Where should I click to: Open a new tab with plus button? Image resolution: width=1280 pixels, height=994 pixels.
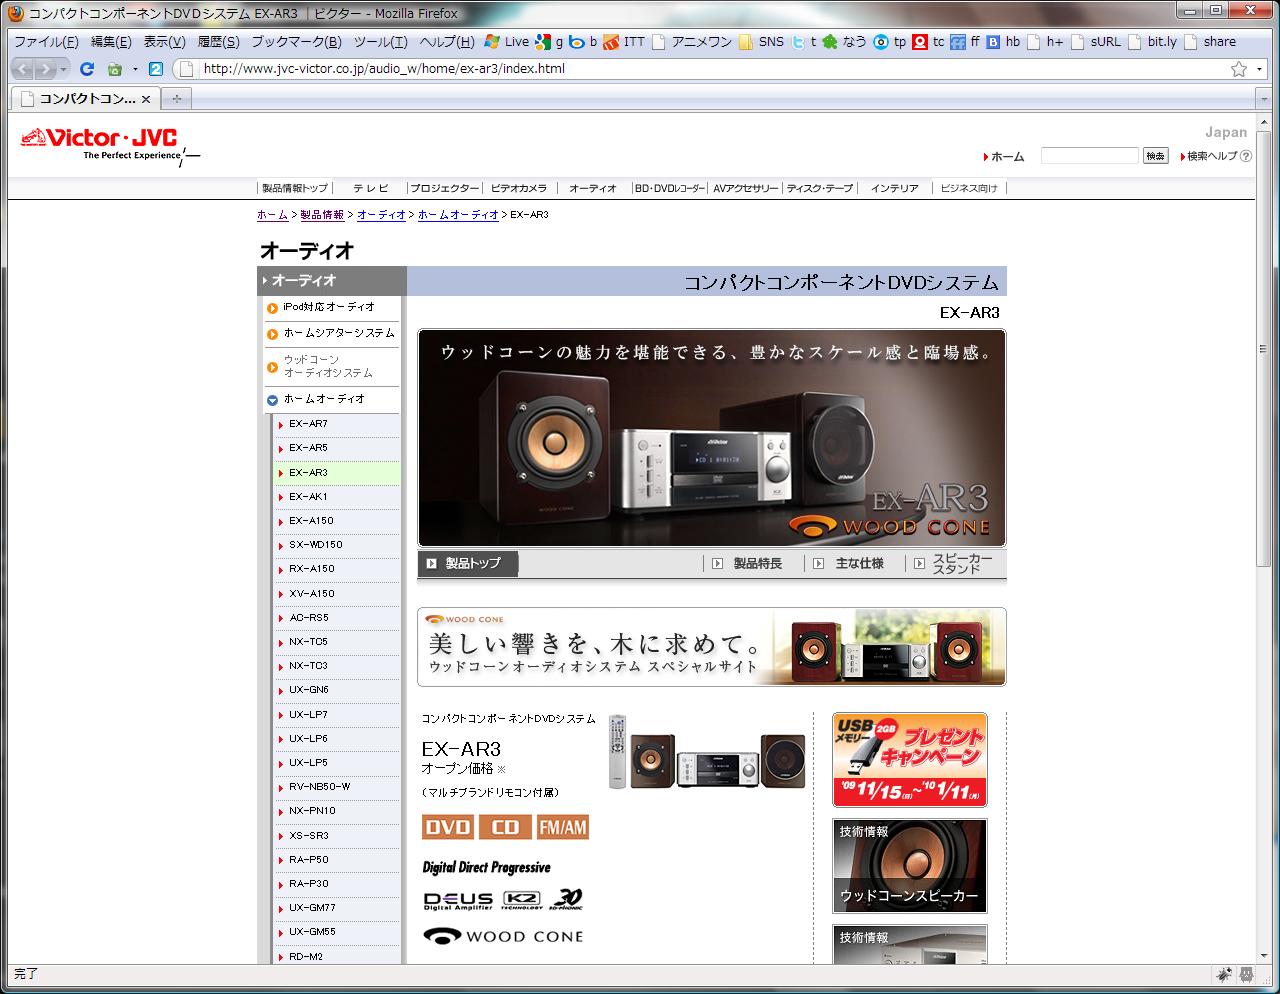(176, 98)
